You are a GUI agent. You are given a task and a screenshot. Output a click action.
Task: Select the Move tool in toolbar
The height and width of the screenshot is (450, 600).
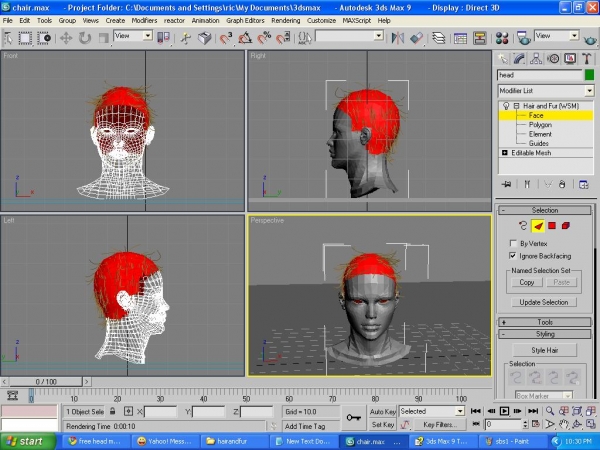tap(66, 38)
